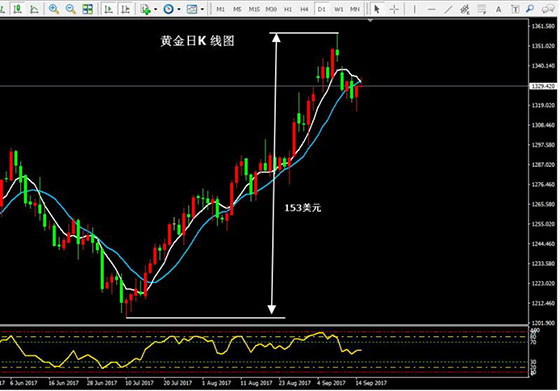Select the tile windows grid icon

(88, 9)
